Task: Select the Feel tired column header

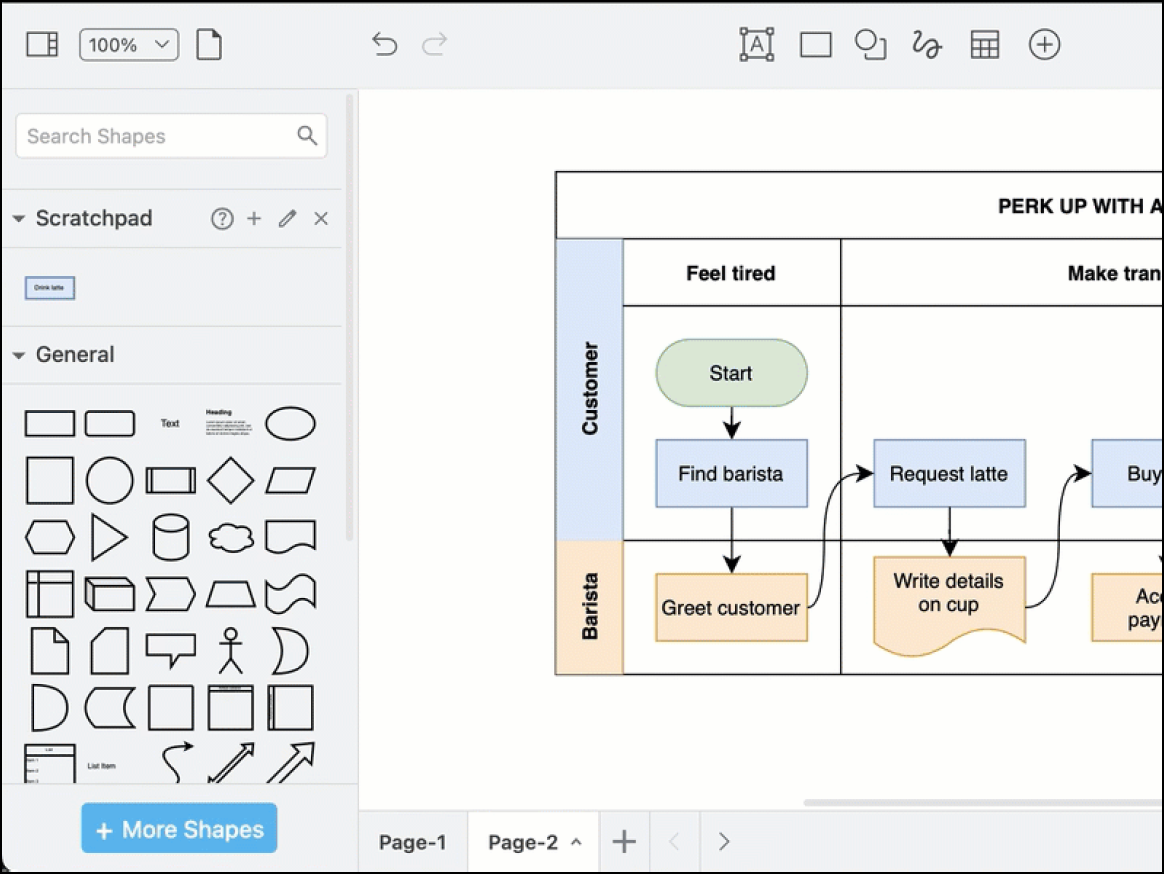Action: click(x=731, y=273)
